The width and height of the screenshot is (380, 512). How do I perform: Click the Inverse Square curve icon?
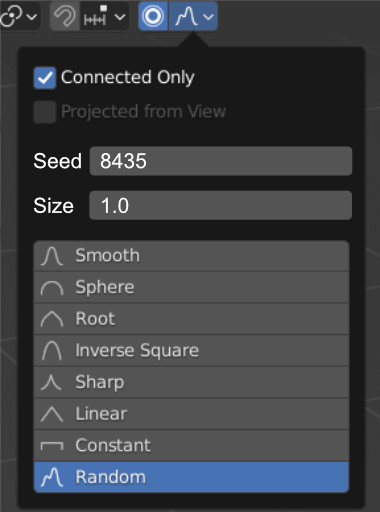[52, 350]
